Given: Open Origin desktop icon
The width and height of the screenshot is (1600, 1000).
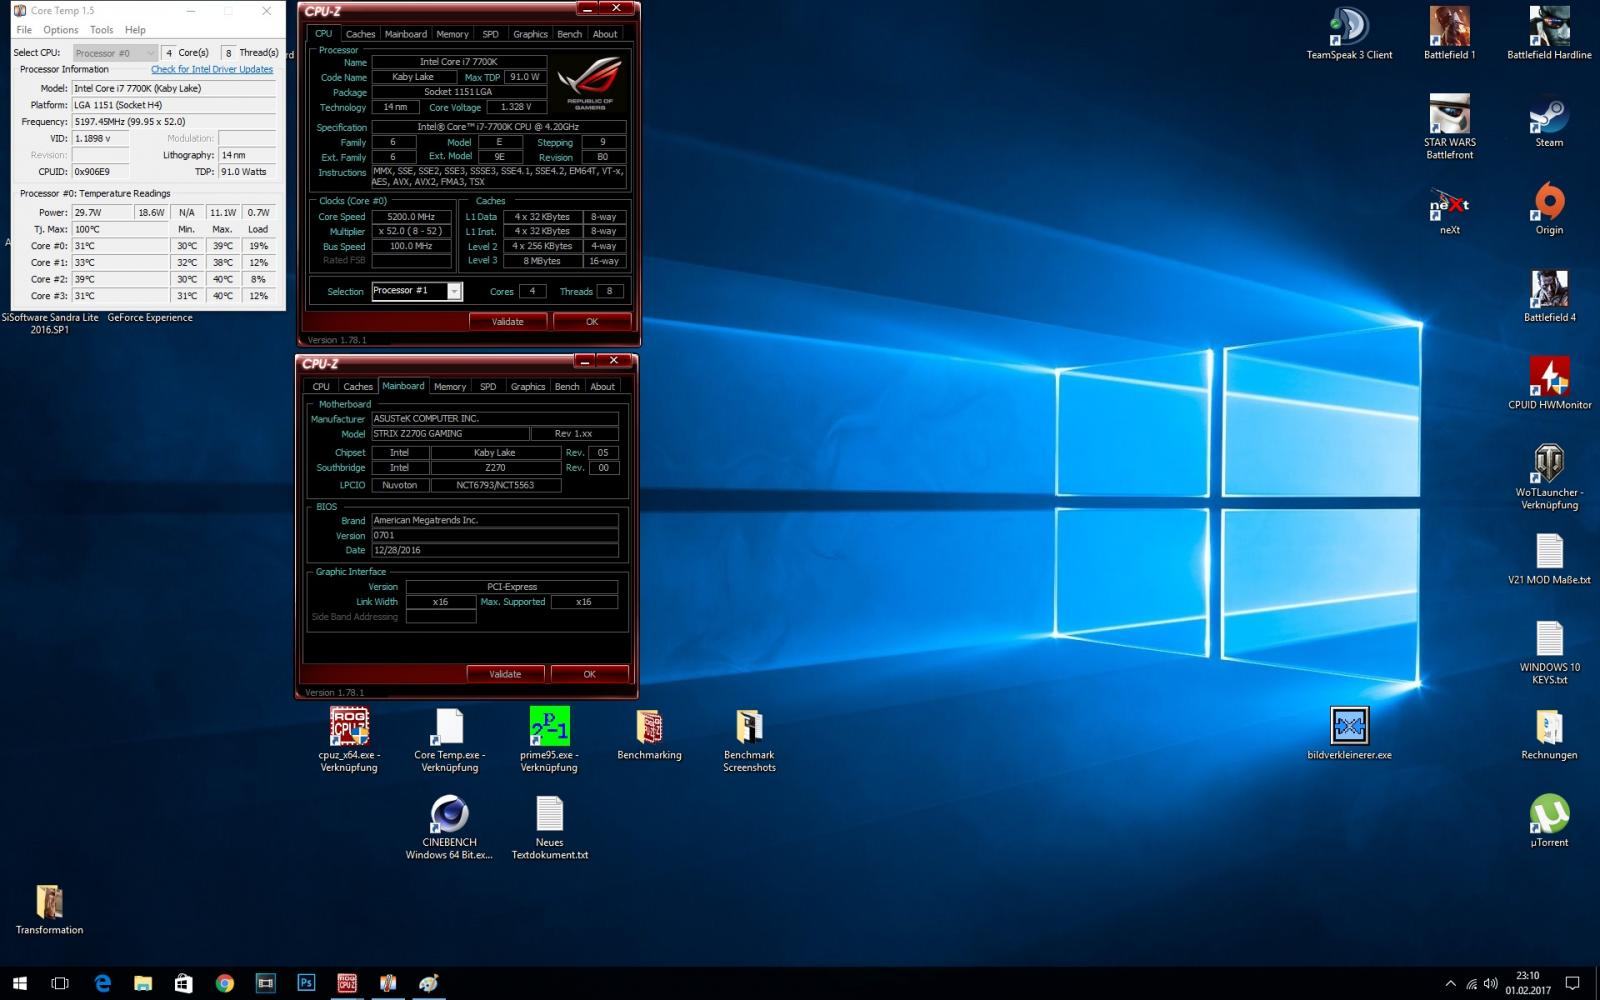Looking at the screenshot, I should tap(1549, 208).
